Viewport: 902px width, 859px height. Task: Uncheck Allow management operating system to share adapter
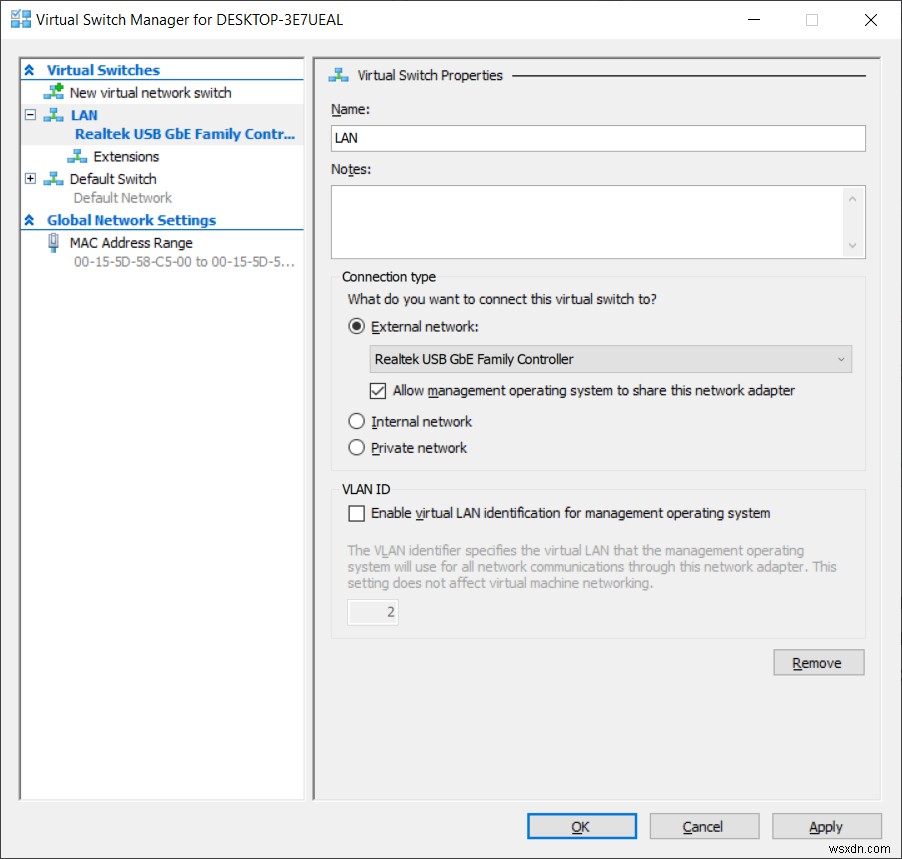(x=378, y=391)
